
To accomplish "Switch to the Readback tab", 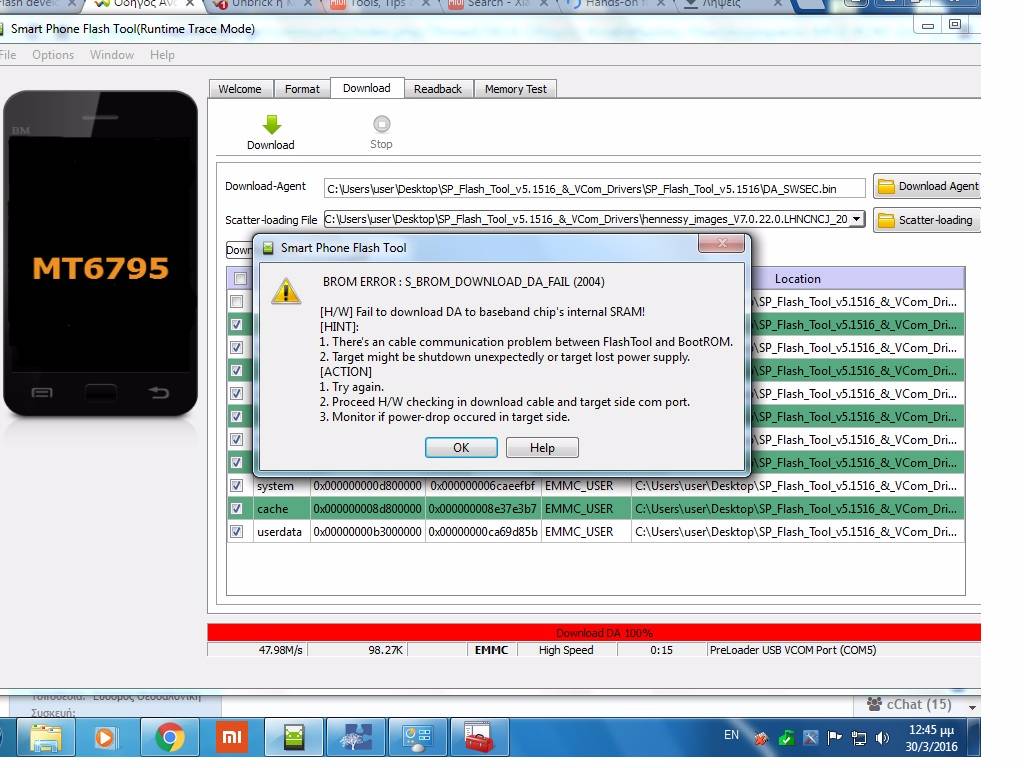I will point(438,89).
